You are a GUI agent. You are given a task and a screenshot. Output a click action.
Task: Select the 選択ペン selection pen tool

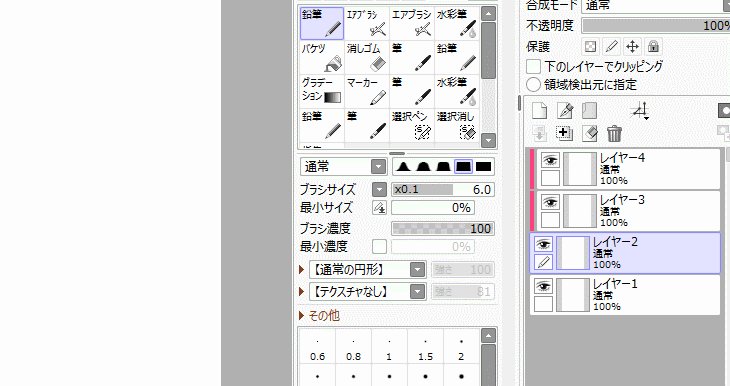[x=412, y=125]
